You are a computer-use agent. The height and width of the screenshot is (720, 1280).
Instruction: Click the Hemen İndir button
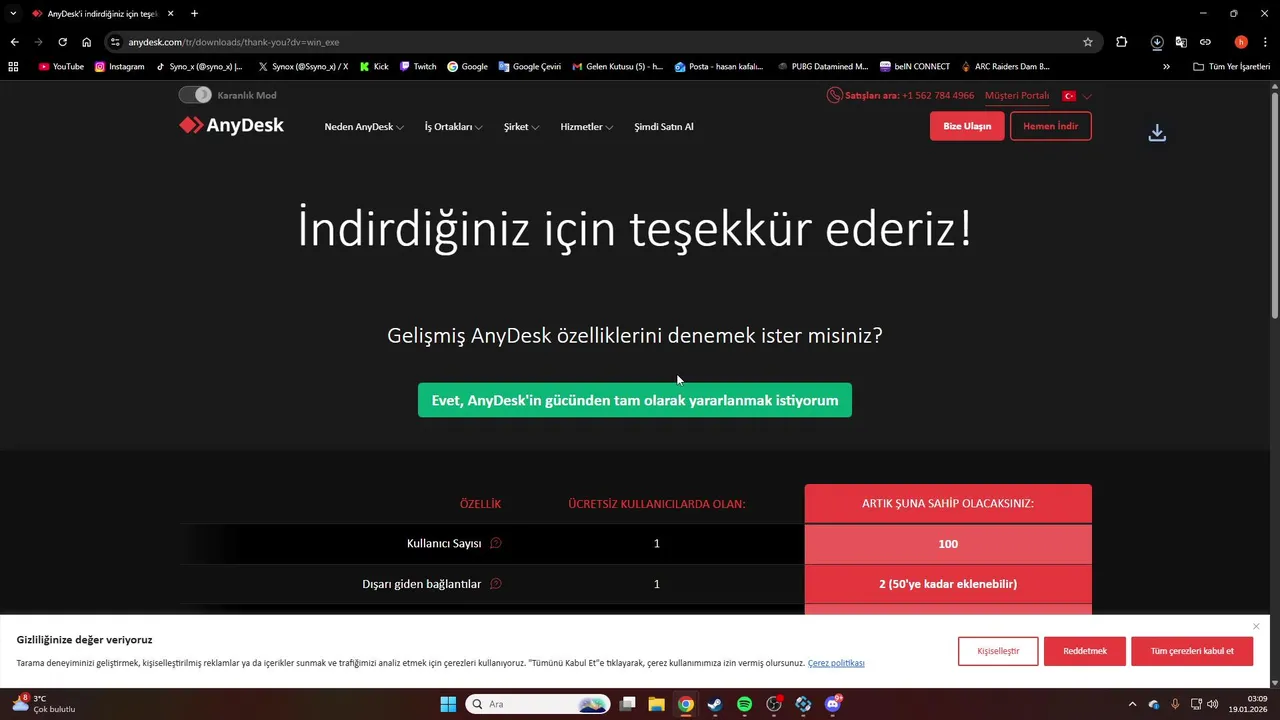click(1050, 126)
